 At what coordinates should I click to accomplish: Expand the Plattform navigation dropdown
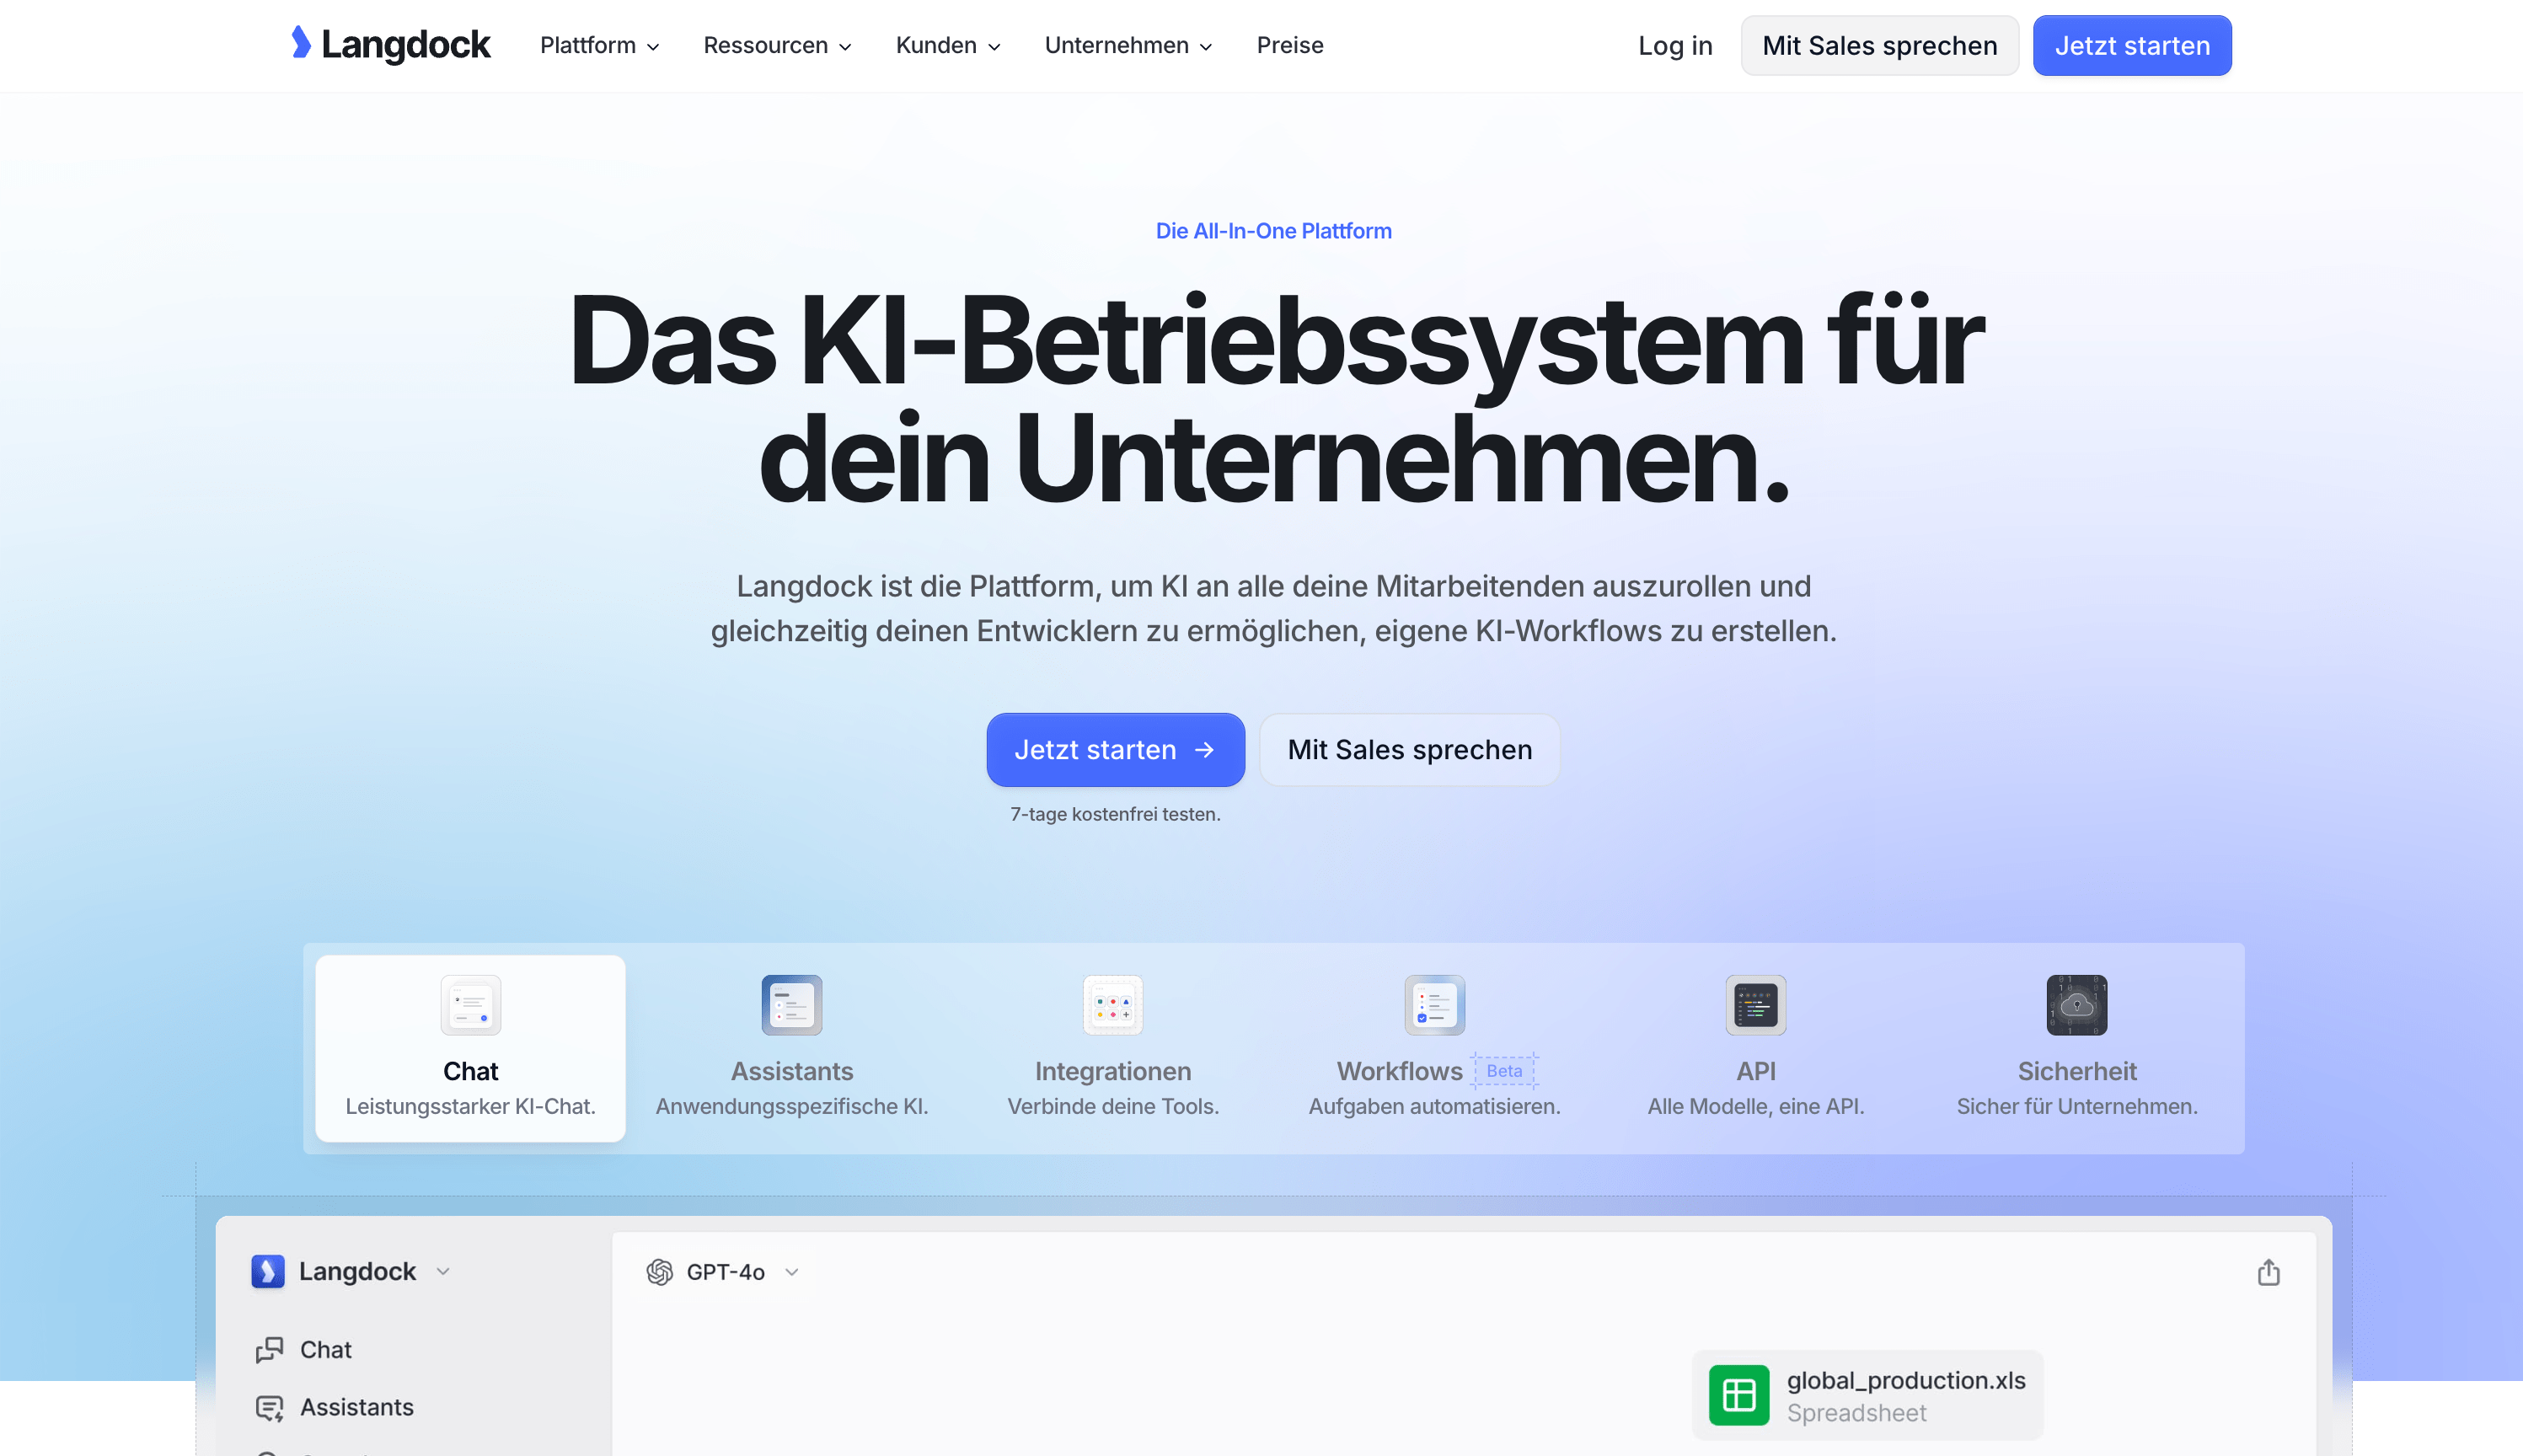[x=599, y=45]
